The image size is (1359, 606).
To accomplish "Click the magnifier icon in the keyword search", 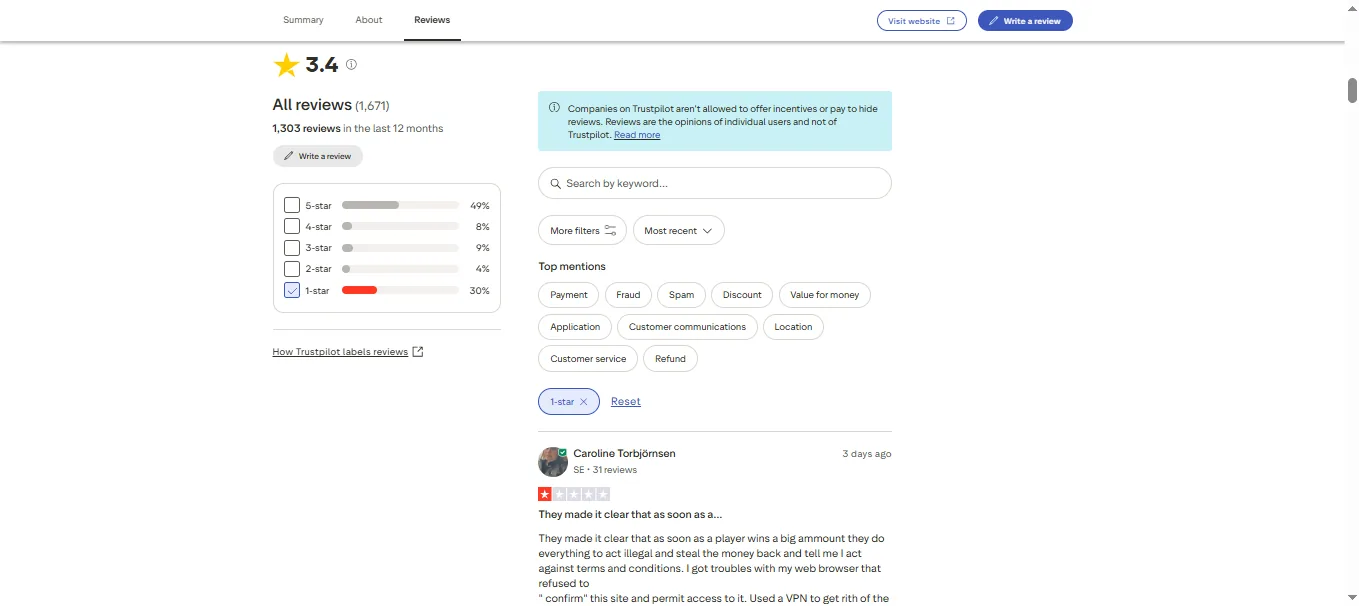I will click(x=556, y=184).
